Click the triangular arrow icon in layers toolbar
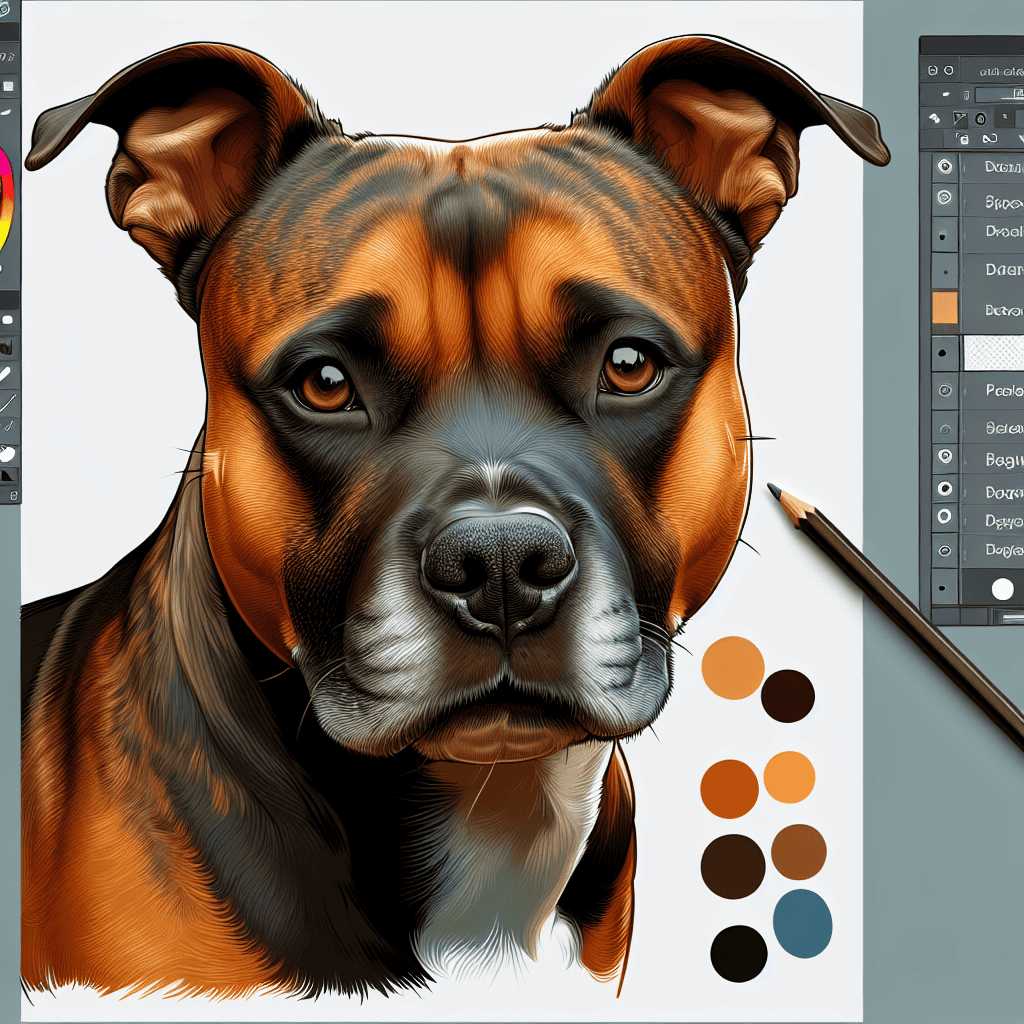The height and width of the screenshot is (1024, 1024). pos(961,118)
